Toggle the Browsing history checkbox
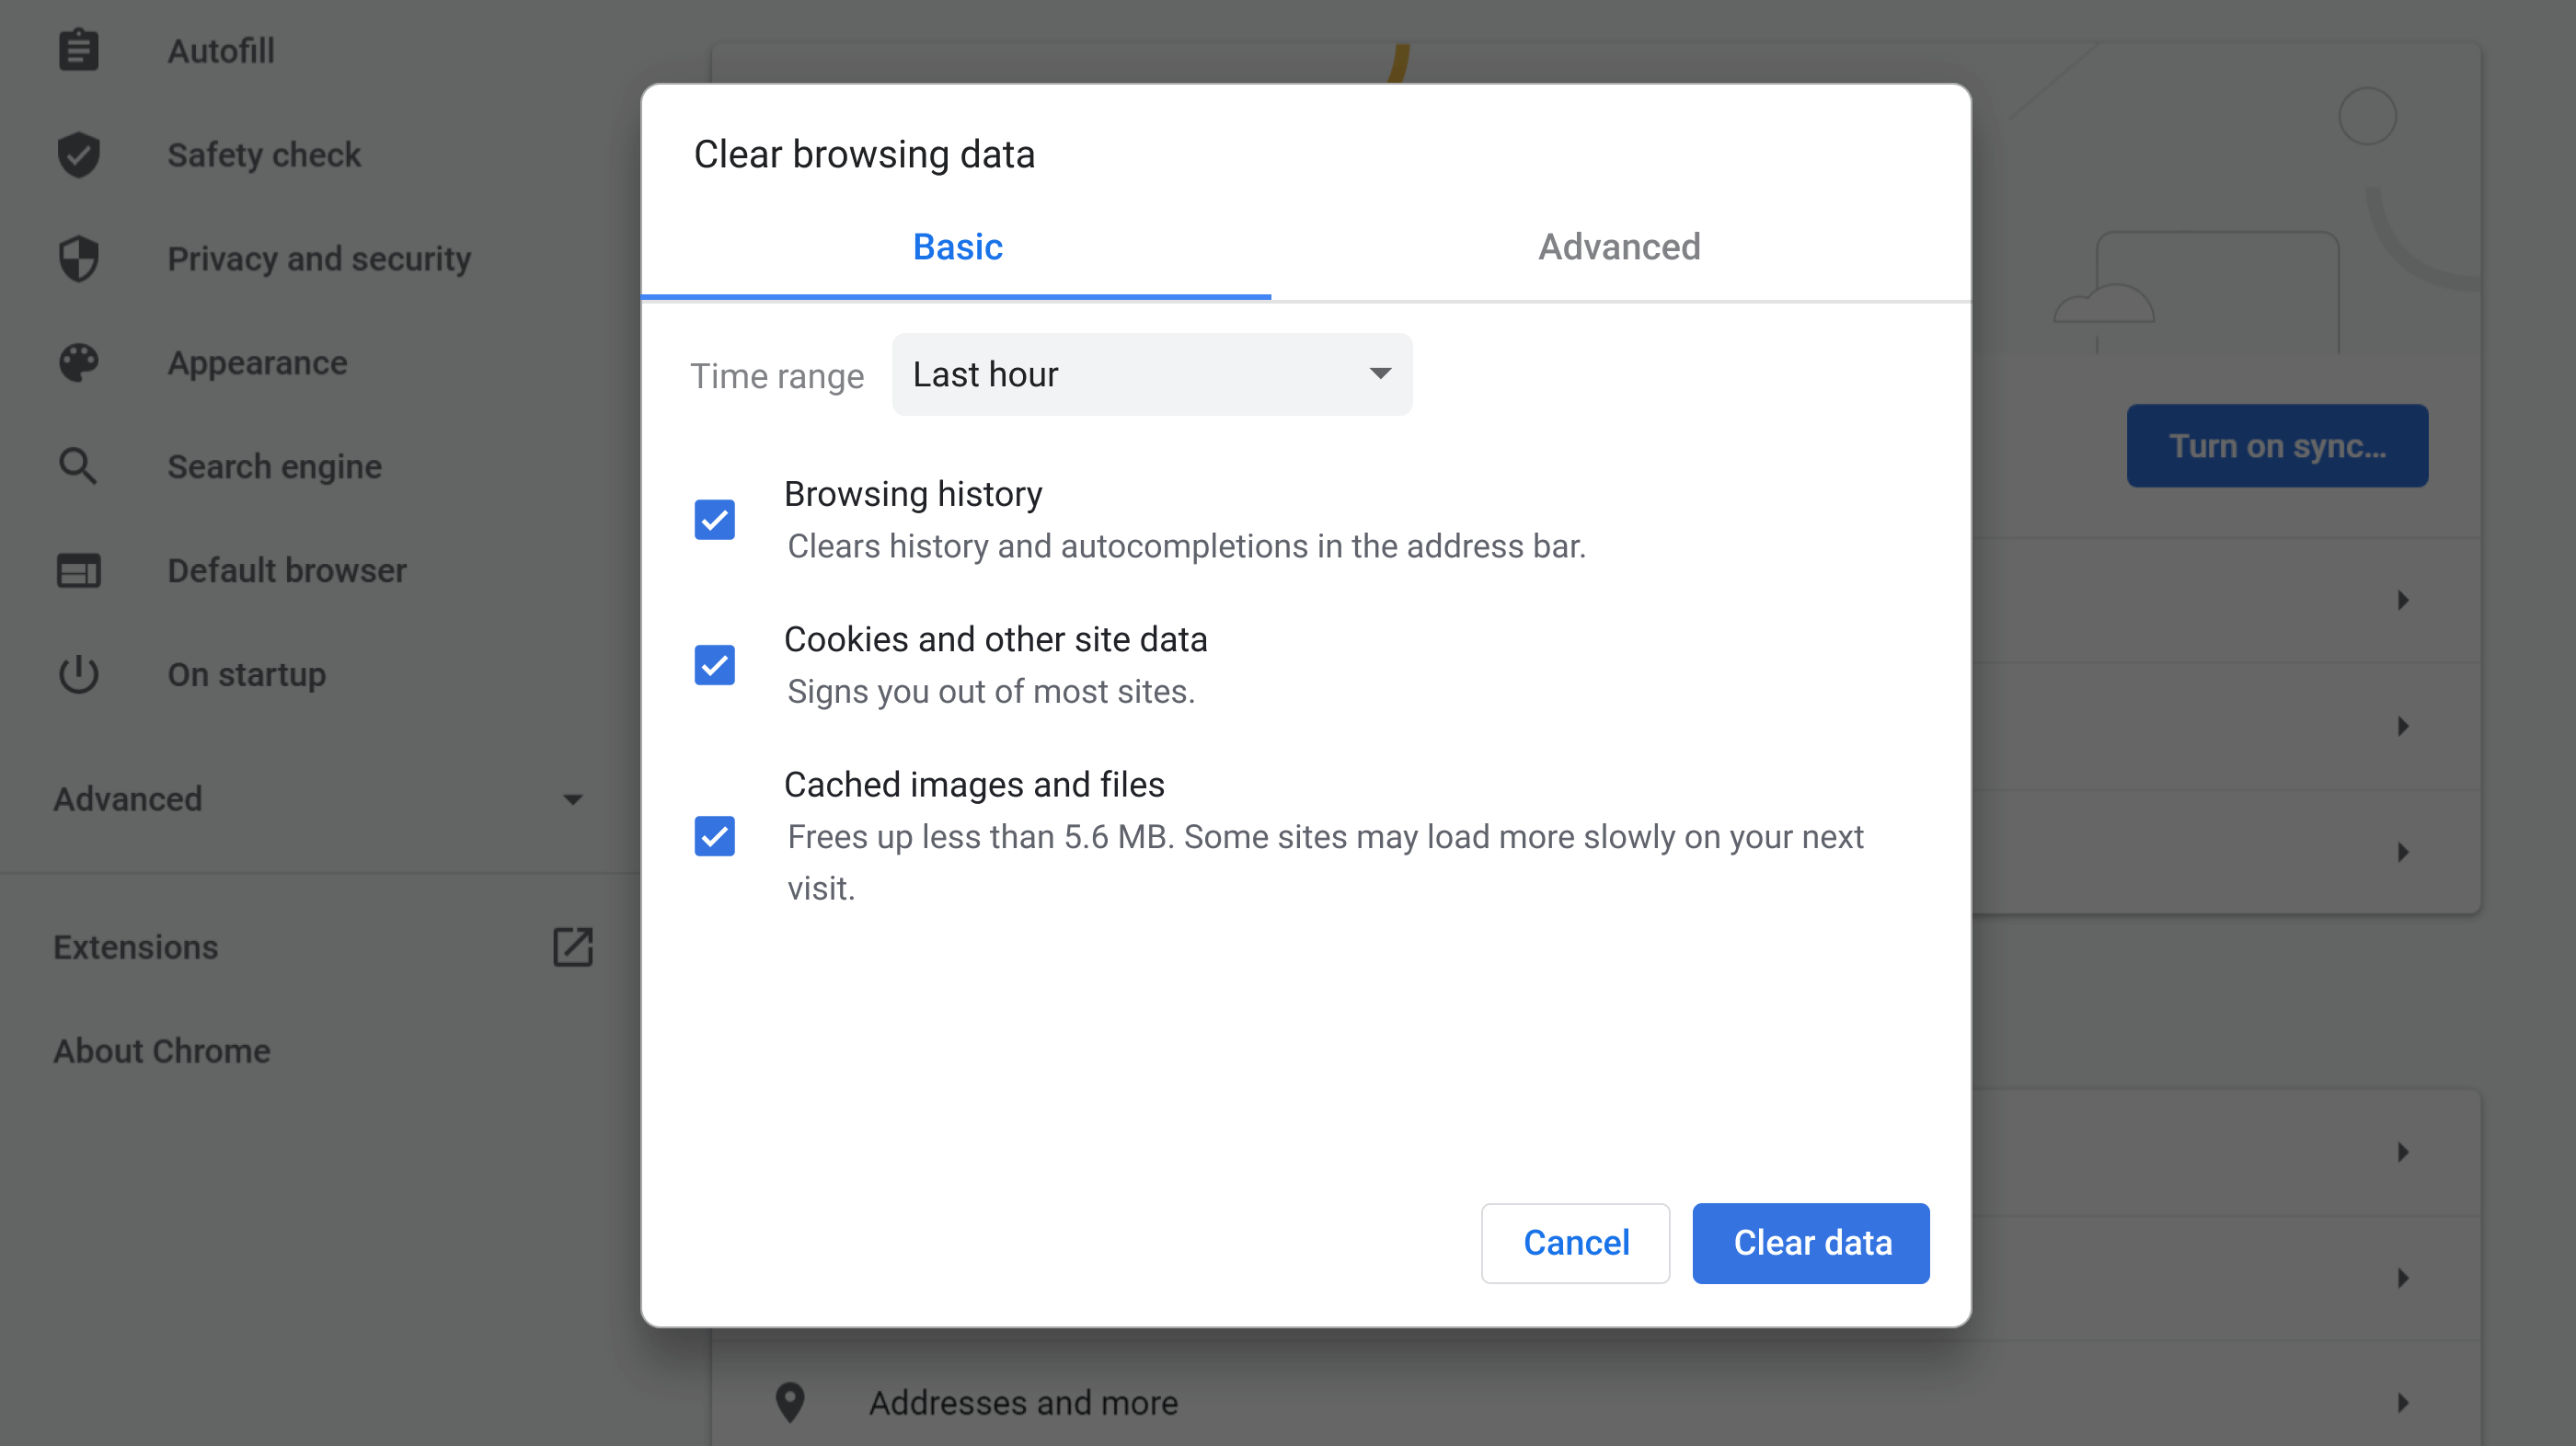 [715, 519]
